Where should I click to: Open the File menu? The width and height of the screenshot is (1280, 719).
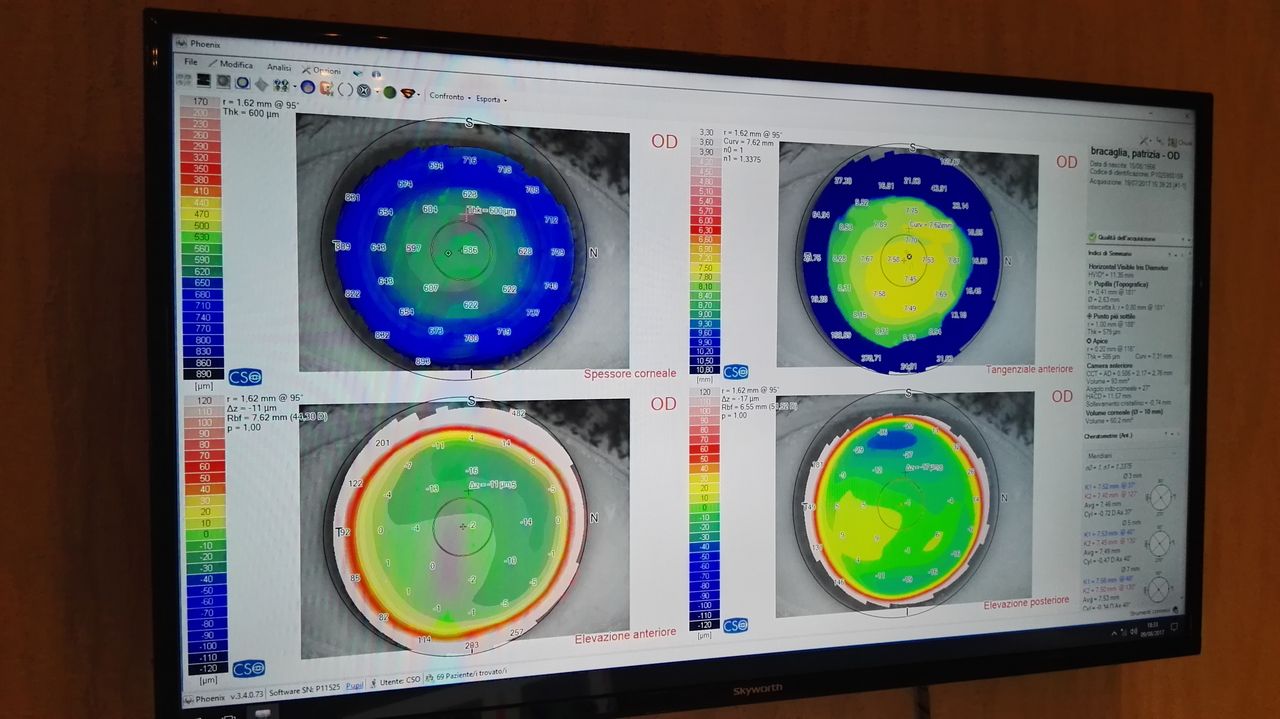pos(190,62)
